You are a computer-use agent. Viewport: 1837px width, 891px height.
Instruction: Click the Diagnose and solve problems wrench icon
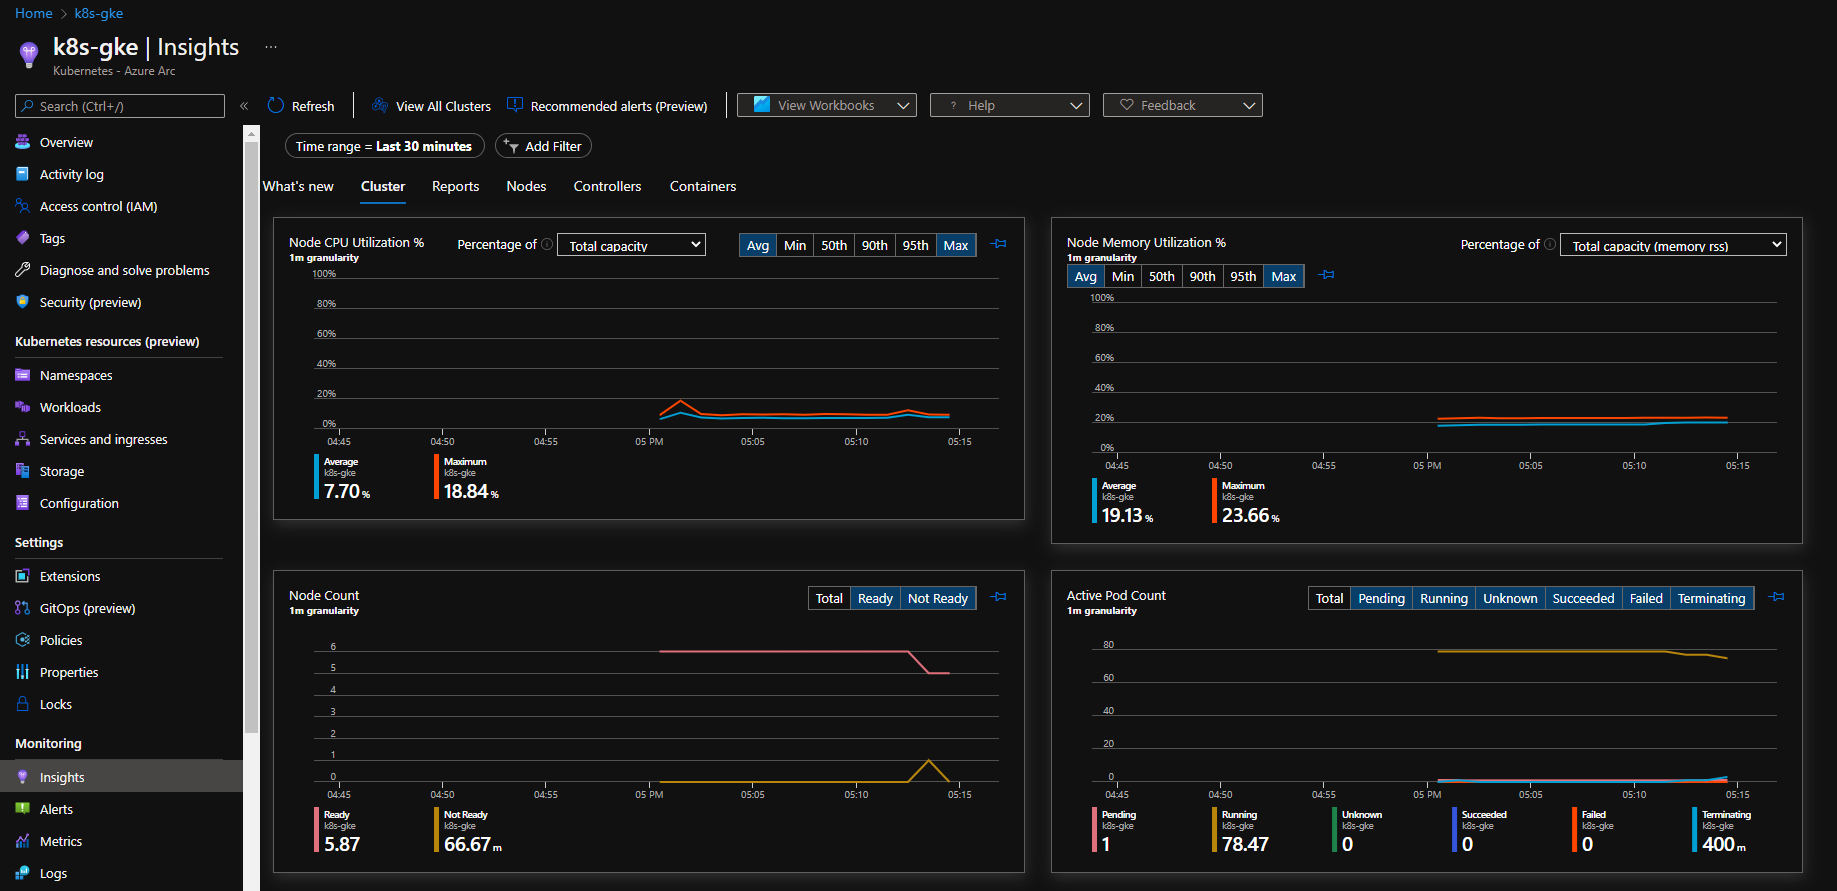pyautogui.click(x=22, y=270)
